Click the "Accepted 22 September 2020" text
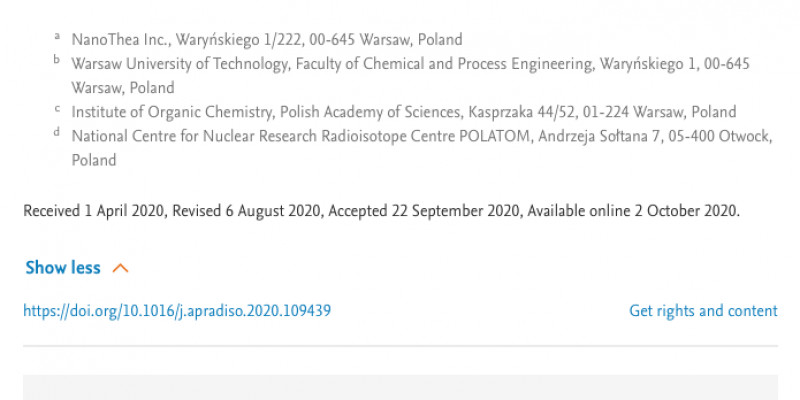Screen dimensions: 800x400 425,211
